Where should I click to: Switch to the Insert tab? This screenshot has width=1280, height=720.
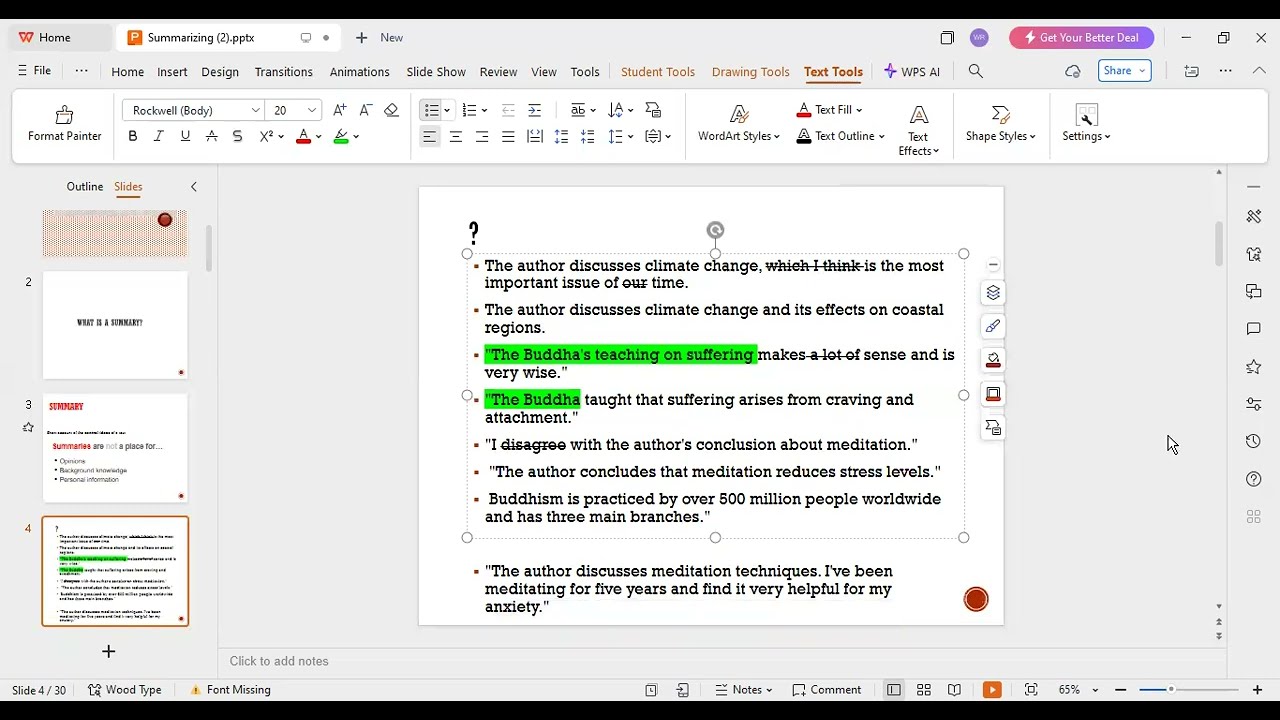(x=172, y=72)
